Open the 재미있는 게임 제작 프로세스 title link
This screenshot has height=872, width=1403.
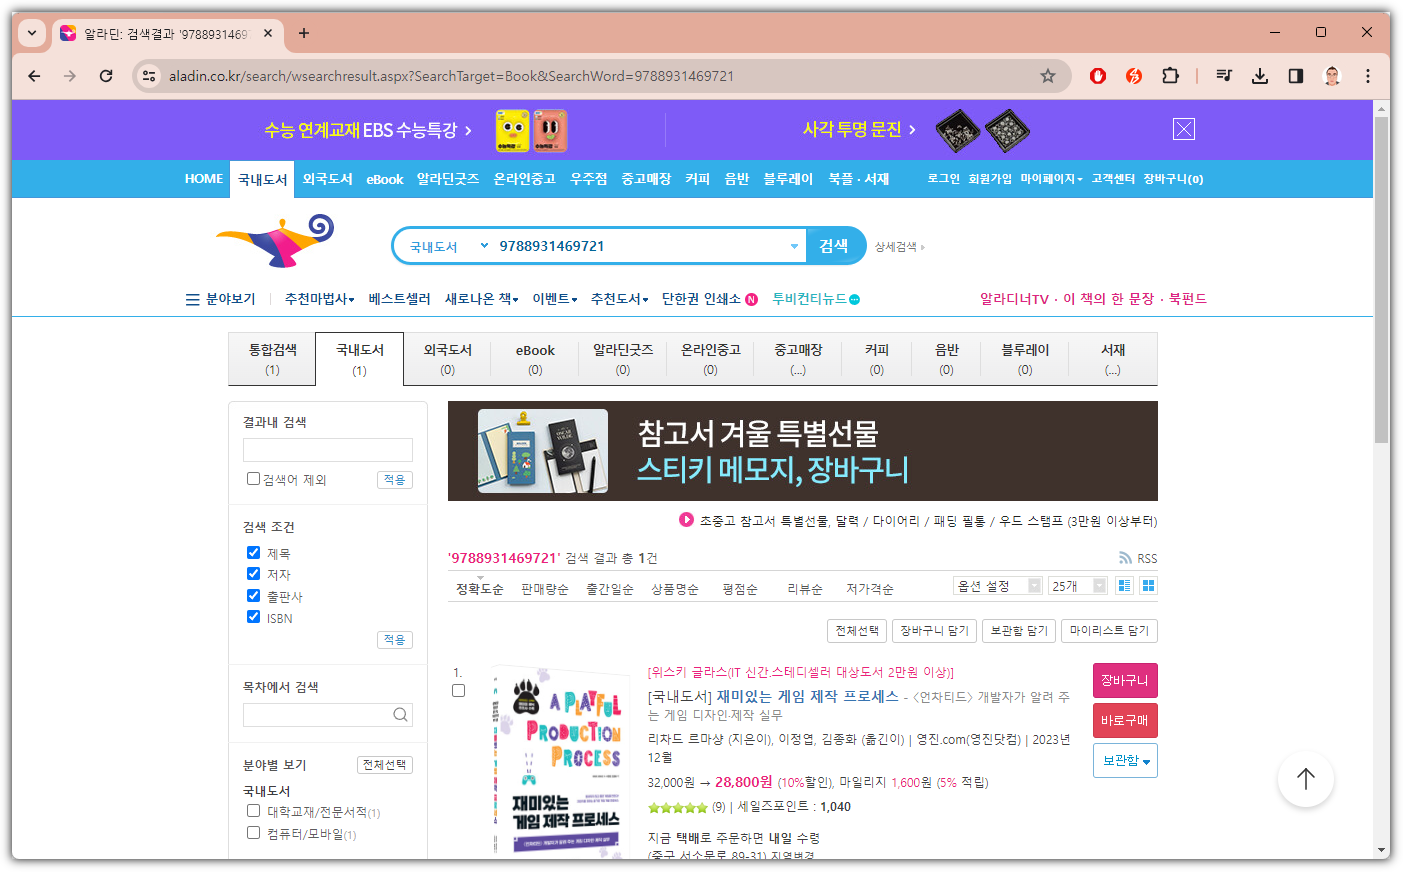coord(808,696)
